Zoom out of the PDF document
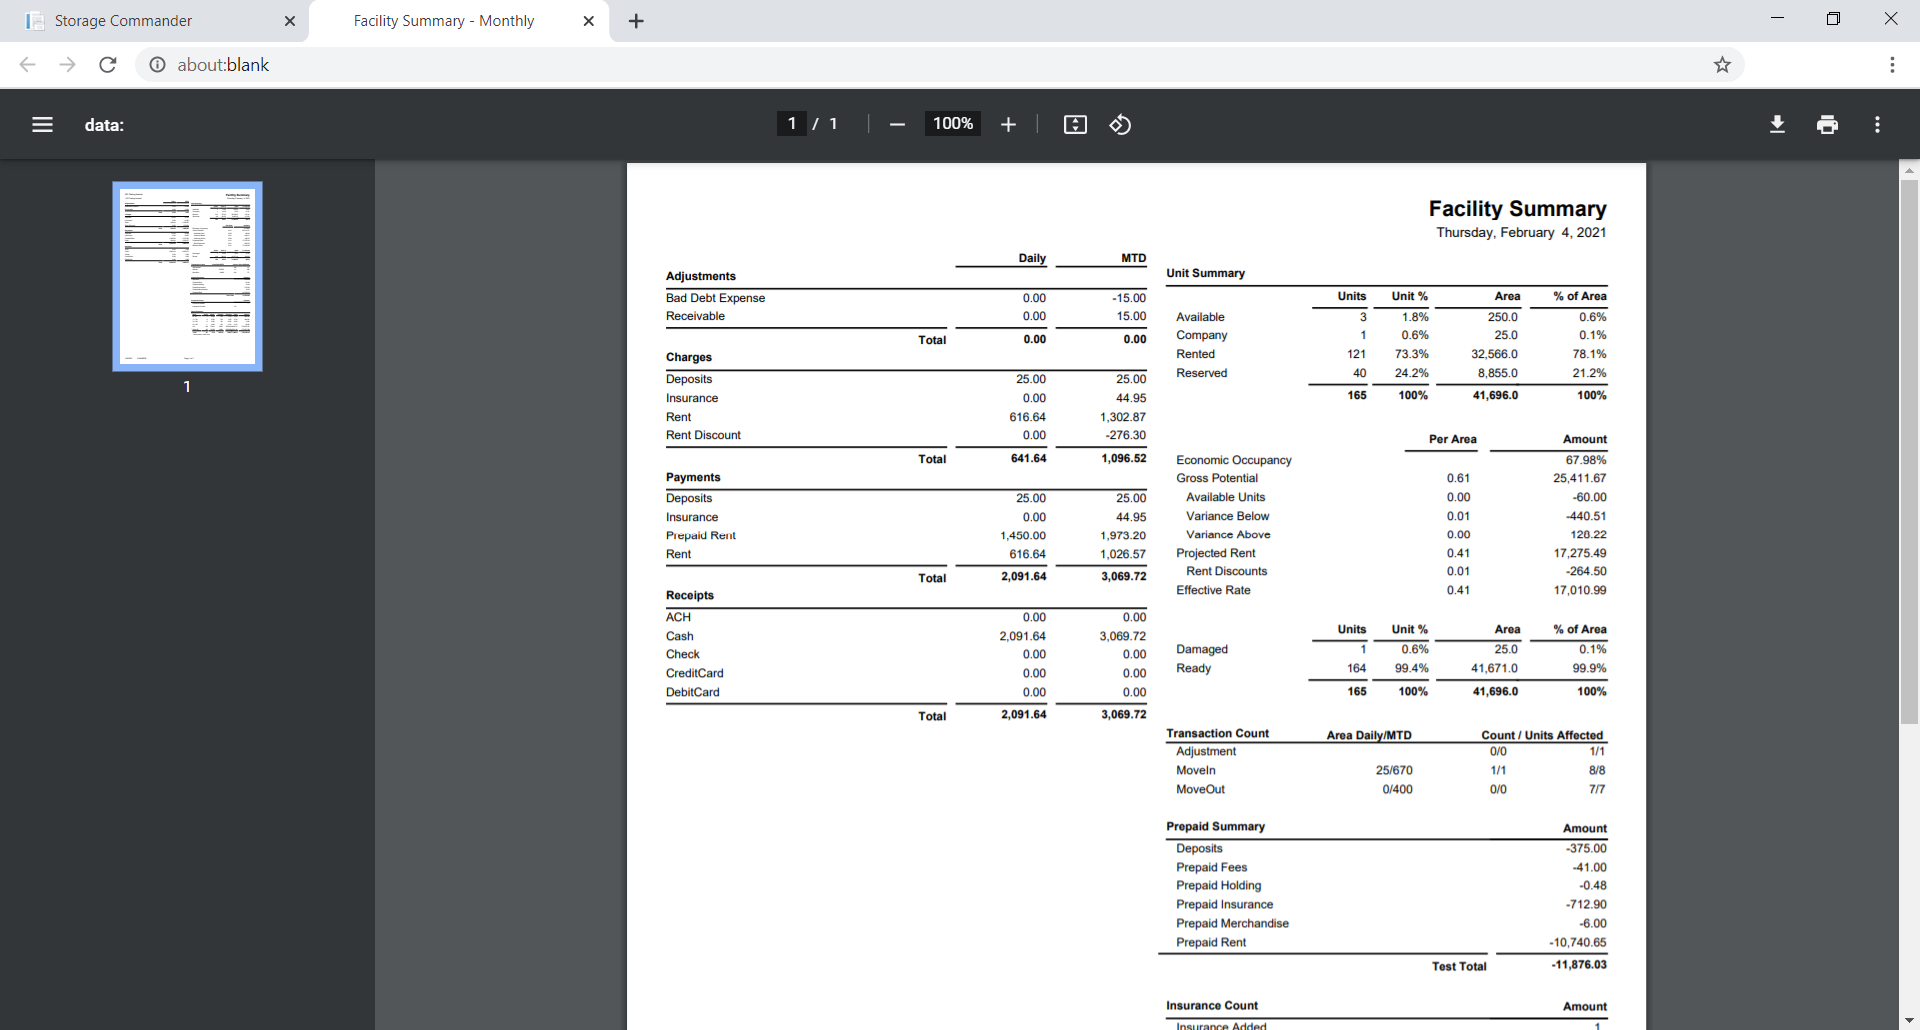The image size is (1920, 1030). pyautogui.click(x=896, y=124)
